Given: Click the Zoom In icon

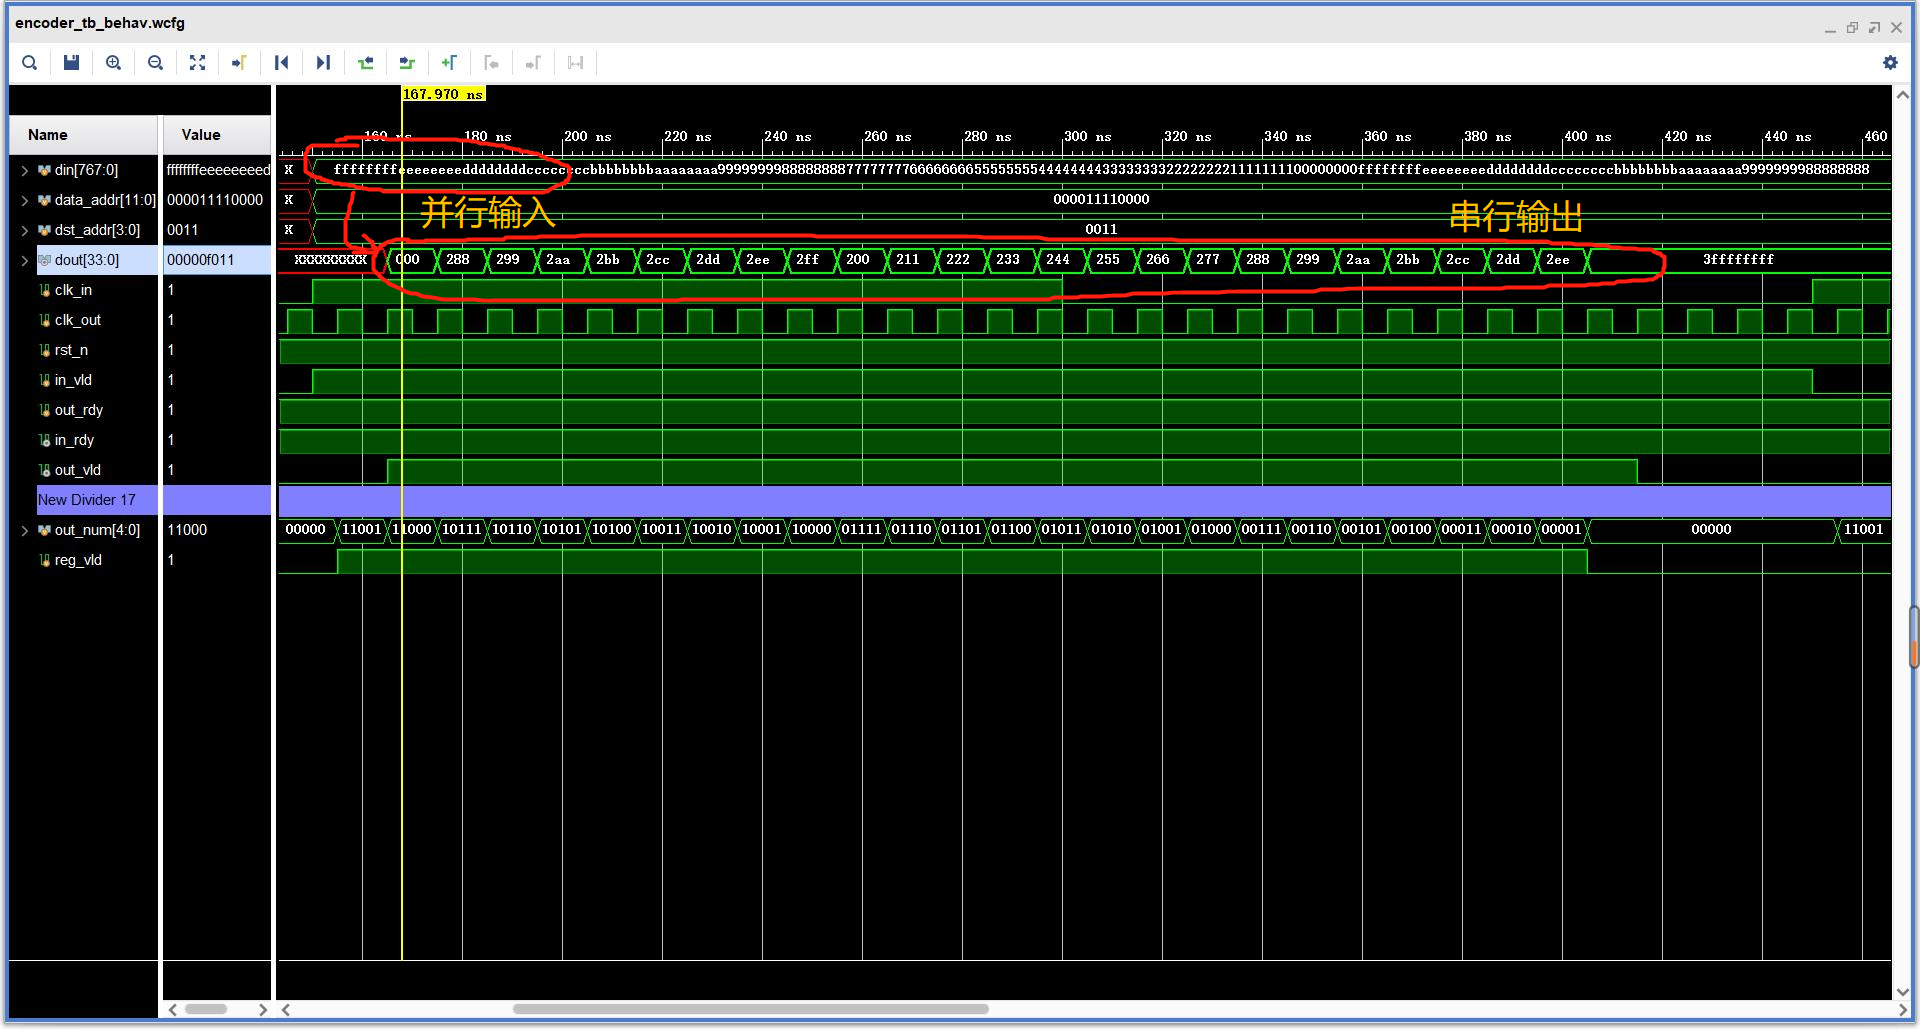Looking at the screenshot, I should tap(113, 63).
